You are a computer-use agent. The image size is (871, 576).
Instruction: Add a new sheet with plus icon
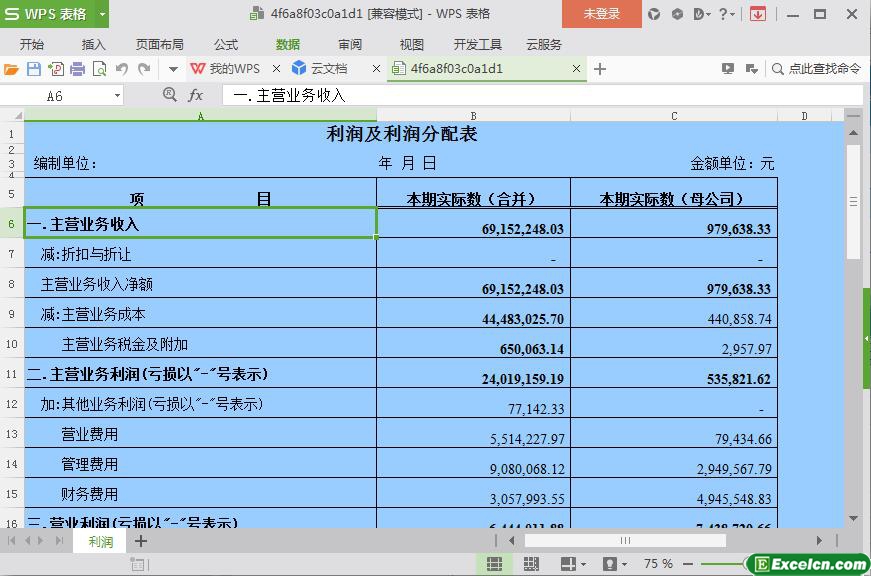pyautogui.click(x=141, y=541)
